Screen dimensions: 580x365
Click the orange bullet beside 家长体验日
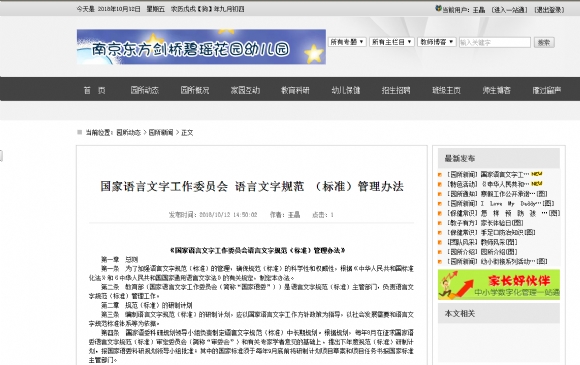440,223
